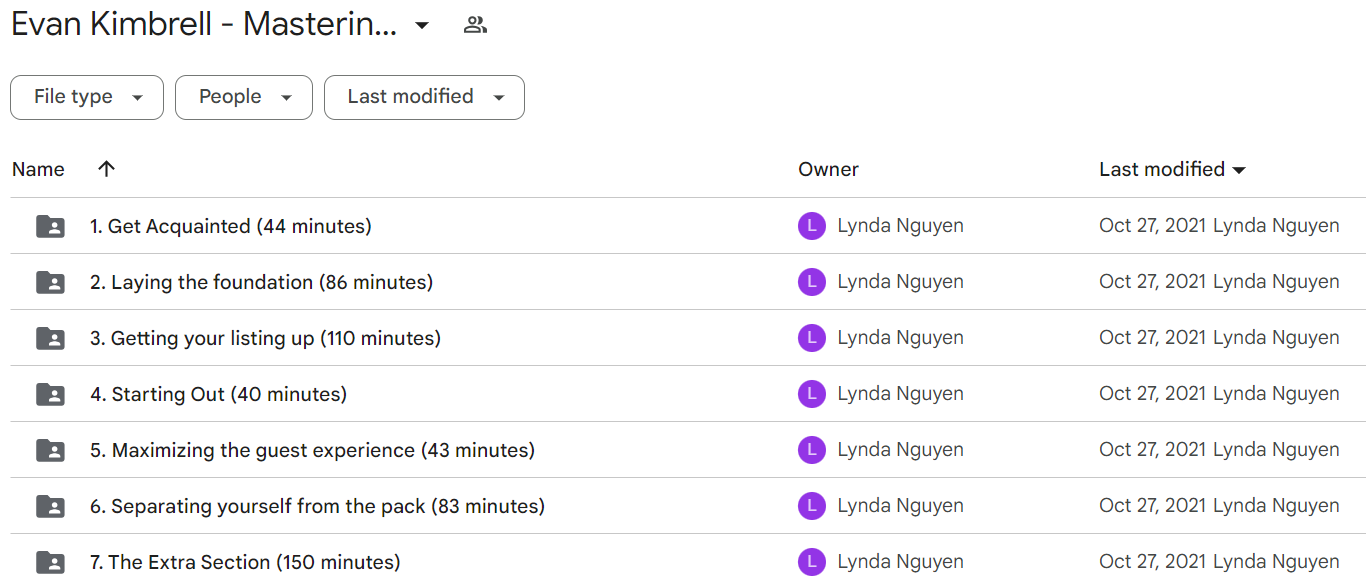
Task: Open the folder title dropdown arrow
Action: click(422, 26)
